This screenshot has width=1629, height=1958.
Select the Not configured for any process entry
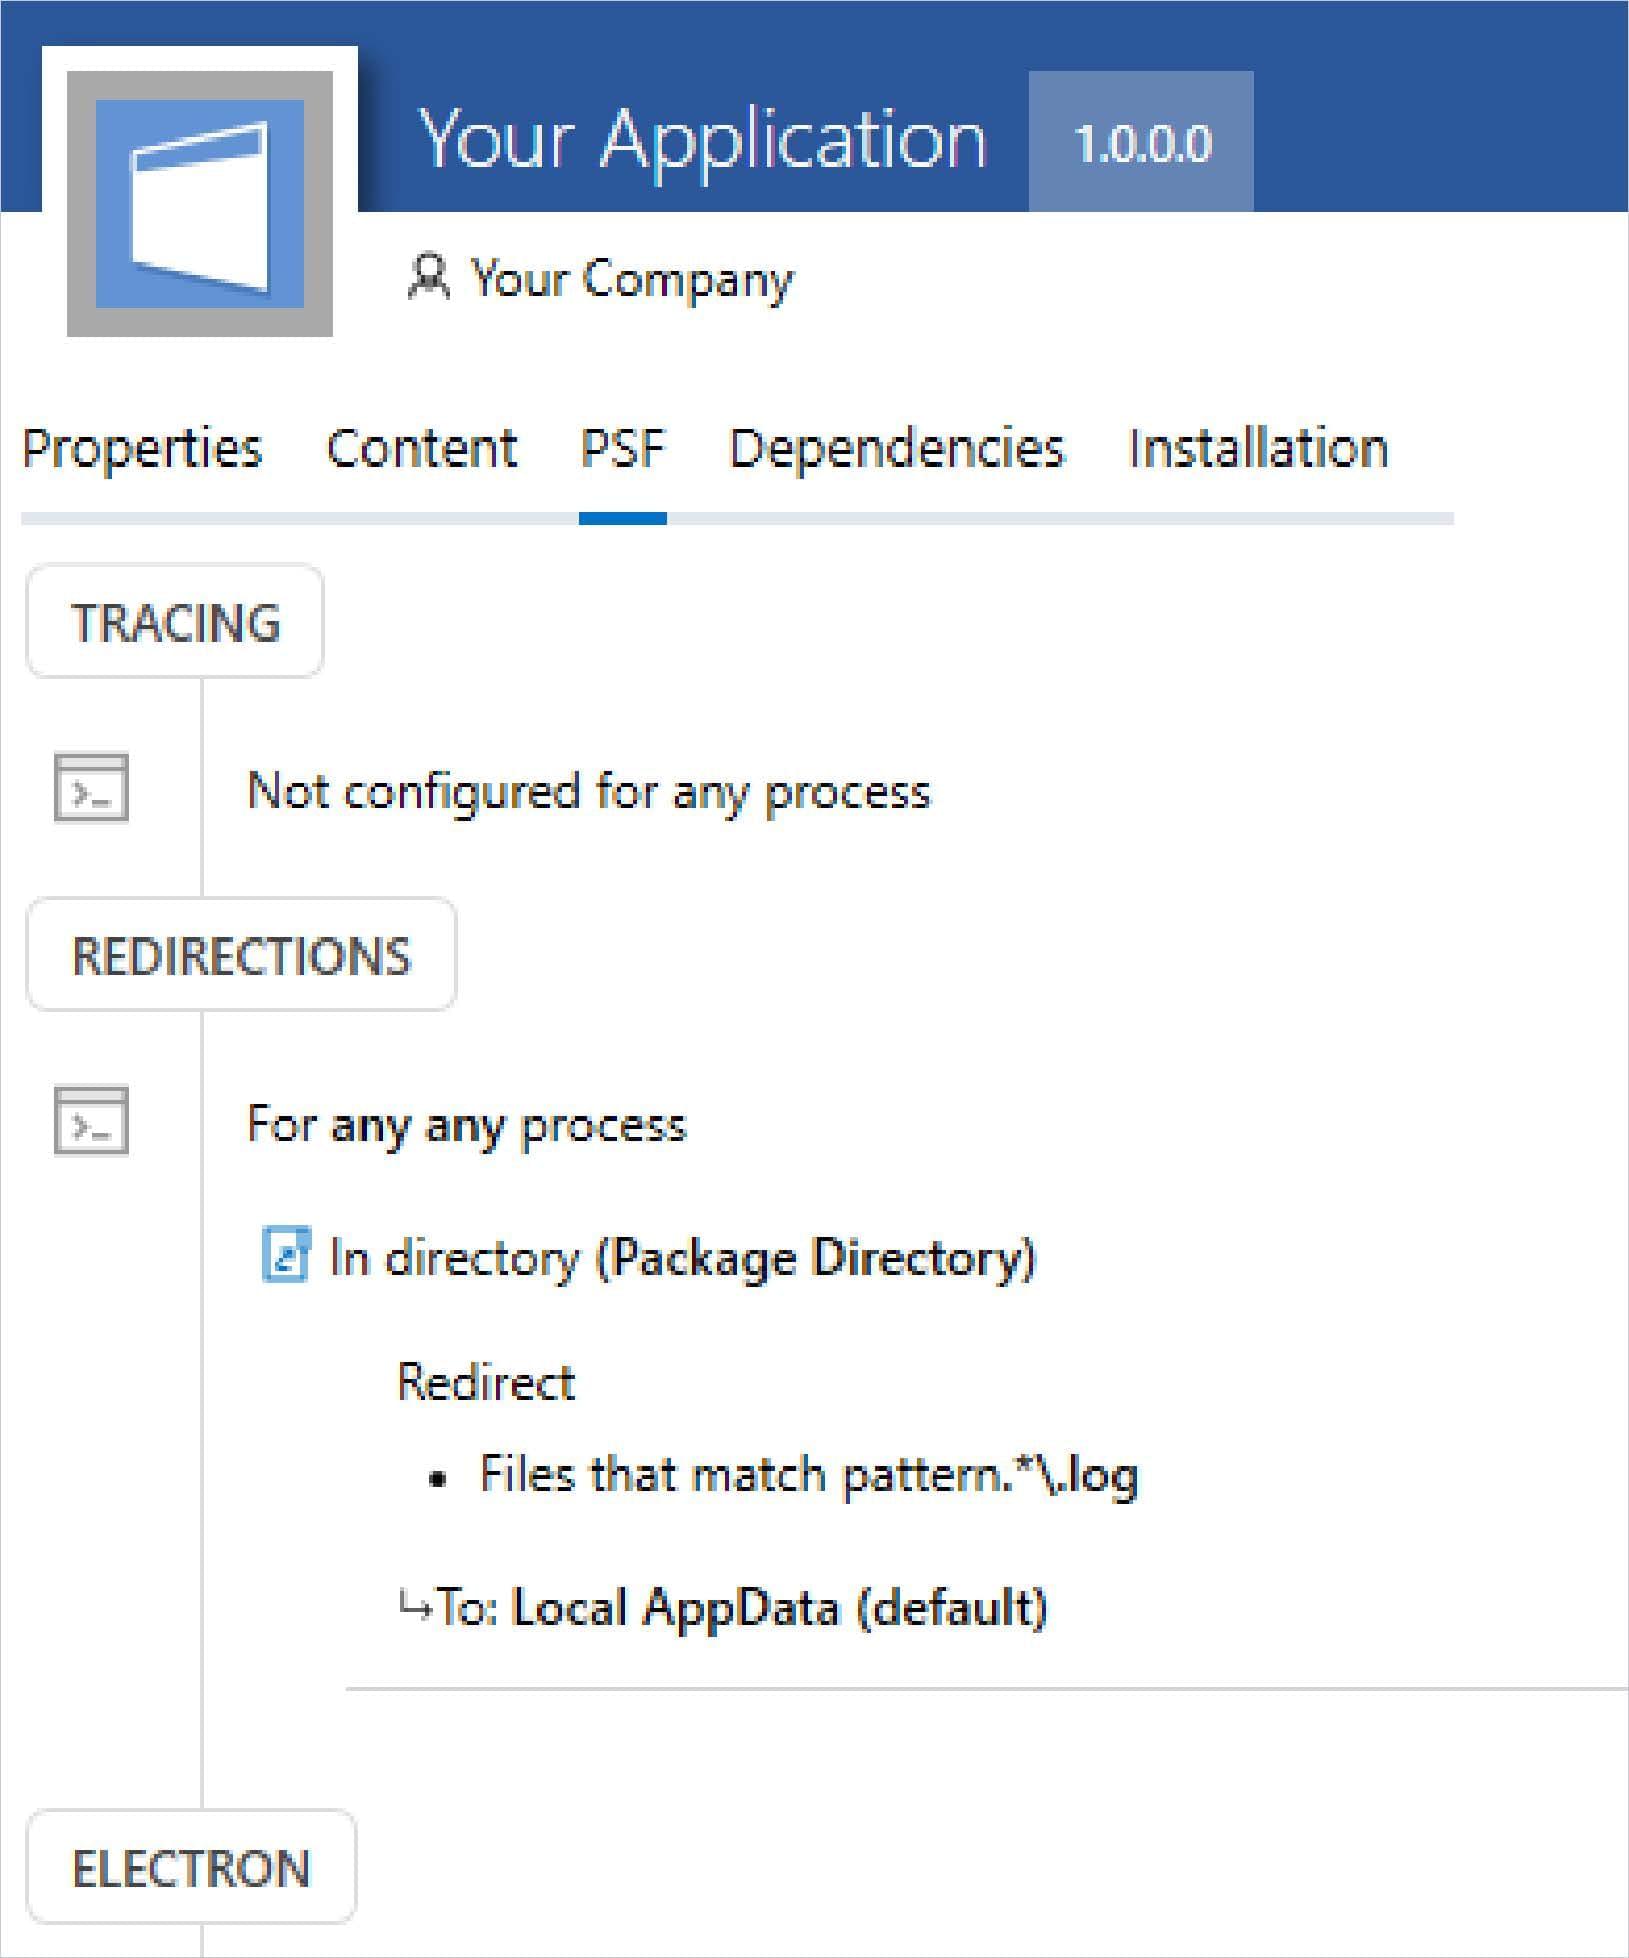tap(588, 791)
